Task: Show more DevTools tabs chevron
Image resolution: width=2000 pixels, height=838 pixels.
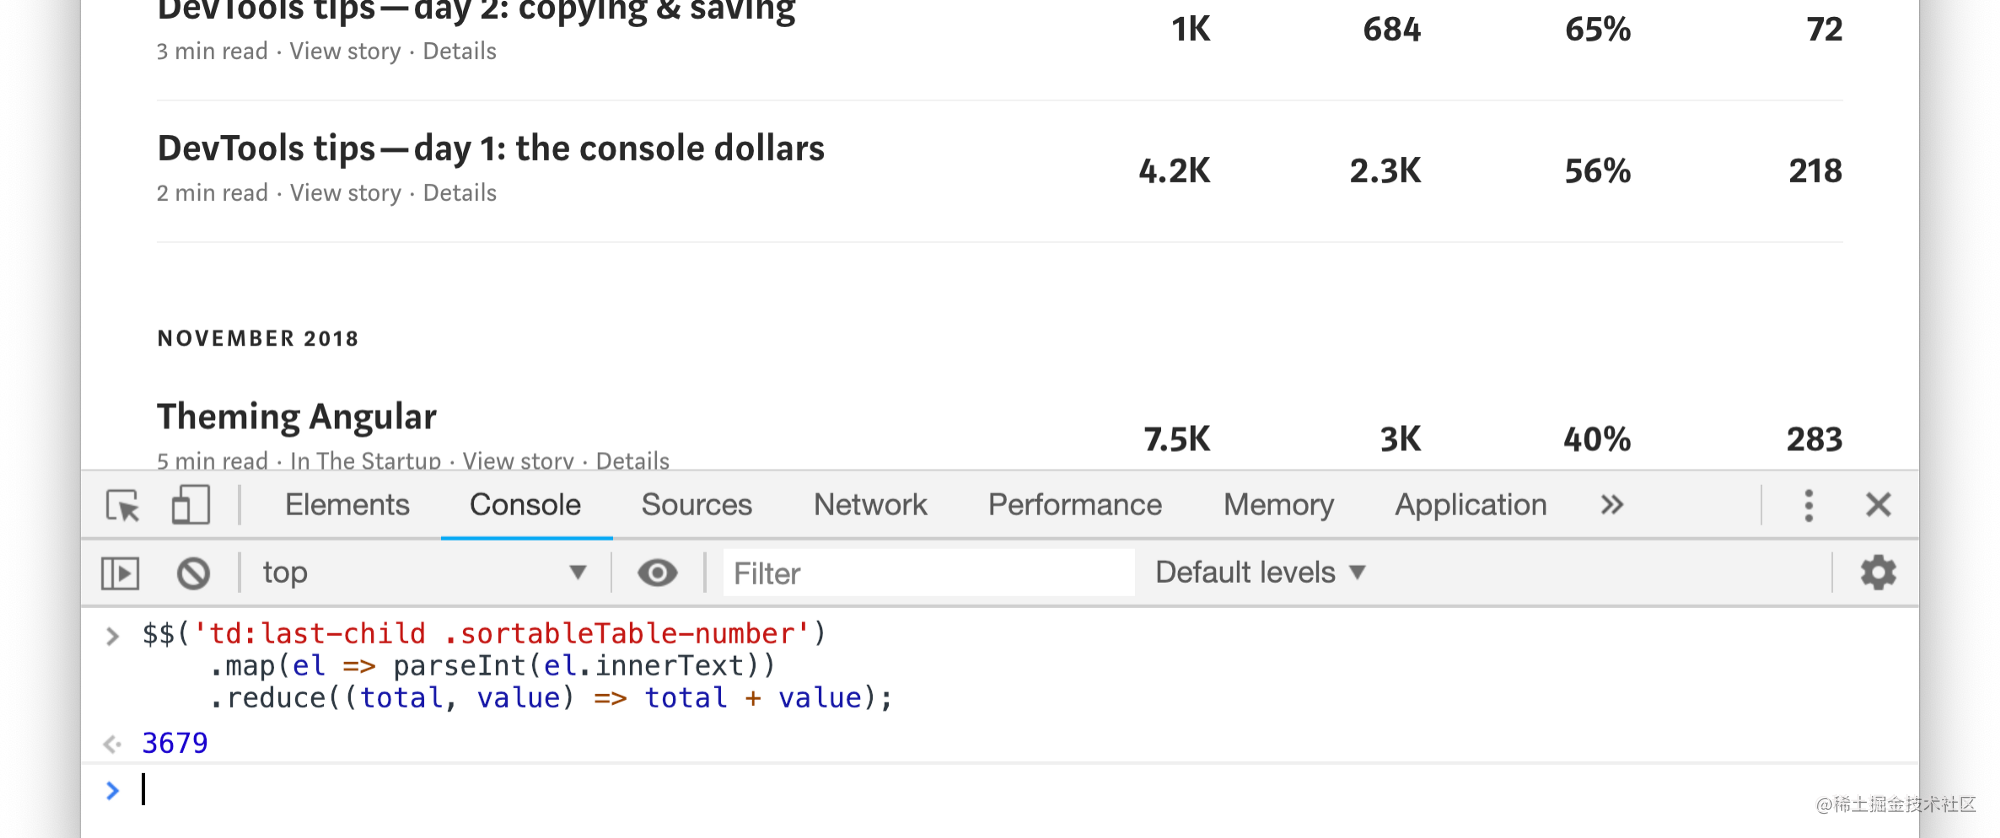Action: (1611, 505)
